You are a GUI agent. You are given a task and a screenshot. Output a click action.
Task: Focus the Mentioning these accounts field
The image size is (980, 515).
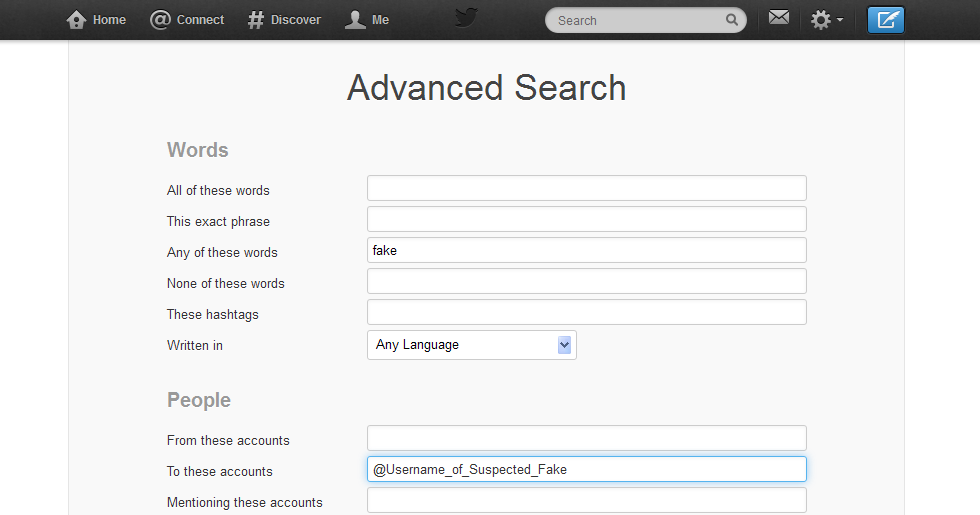point(586,500)
